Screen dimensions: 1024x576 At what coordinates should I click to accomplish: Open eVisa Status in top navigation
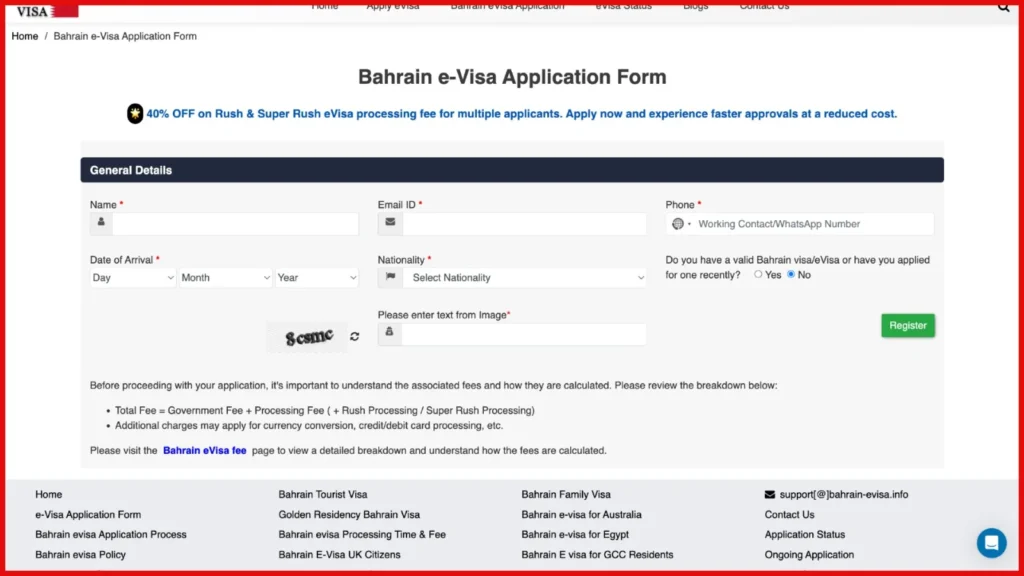[x=624, y=6]
